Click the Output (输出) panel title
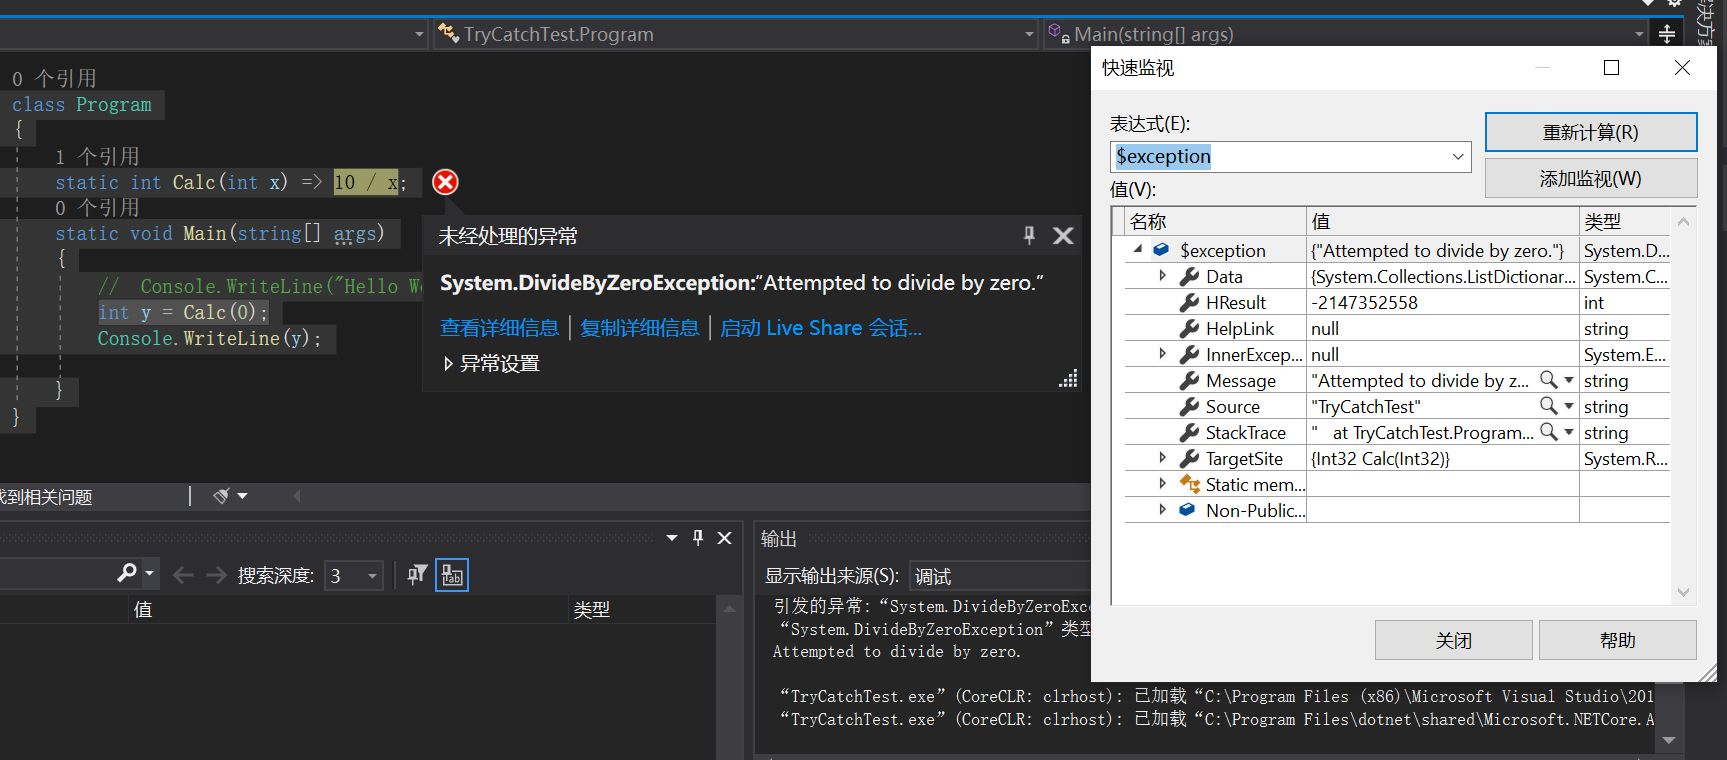This screenshot has width=1727, height=760. (x=779, y=538)
